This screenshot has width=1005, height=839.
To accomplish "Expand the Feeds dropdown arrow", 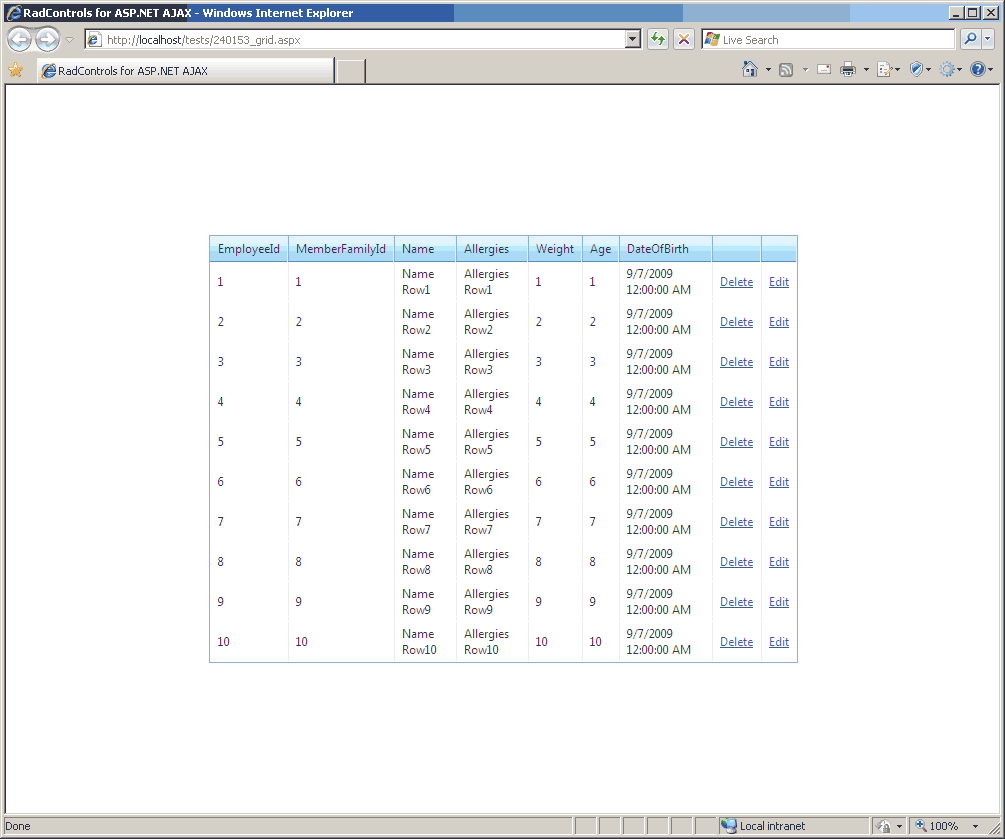I will coord(805,70).
